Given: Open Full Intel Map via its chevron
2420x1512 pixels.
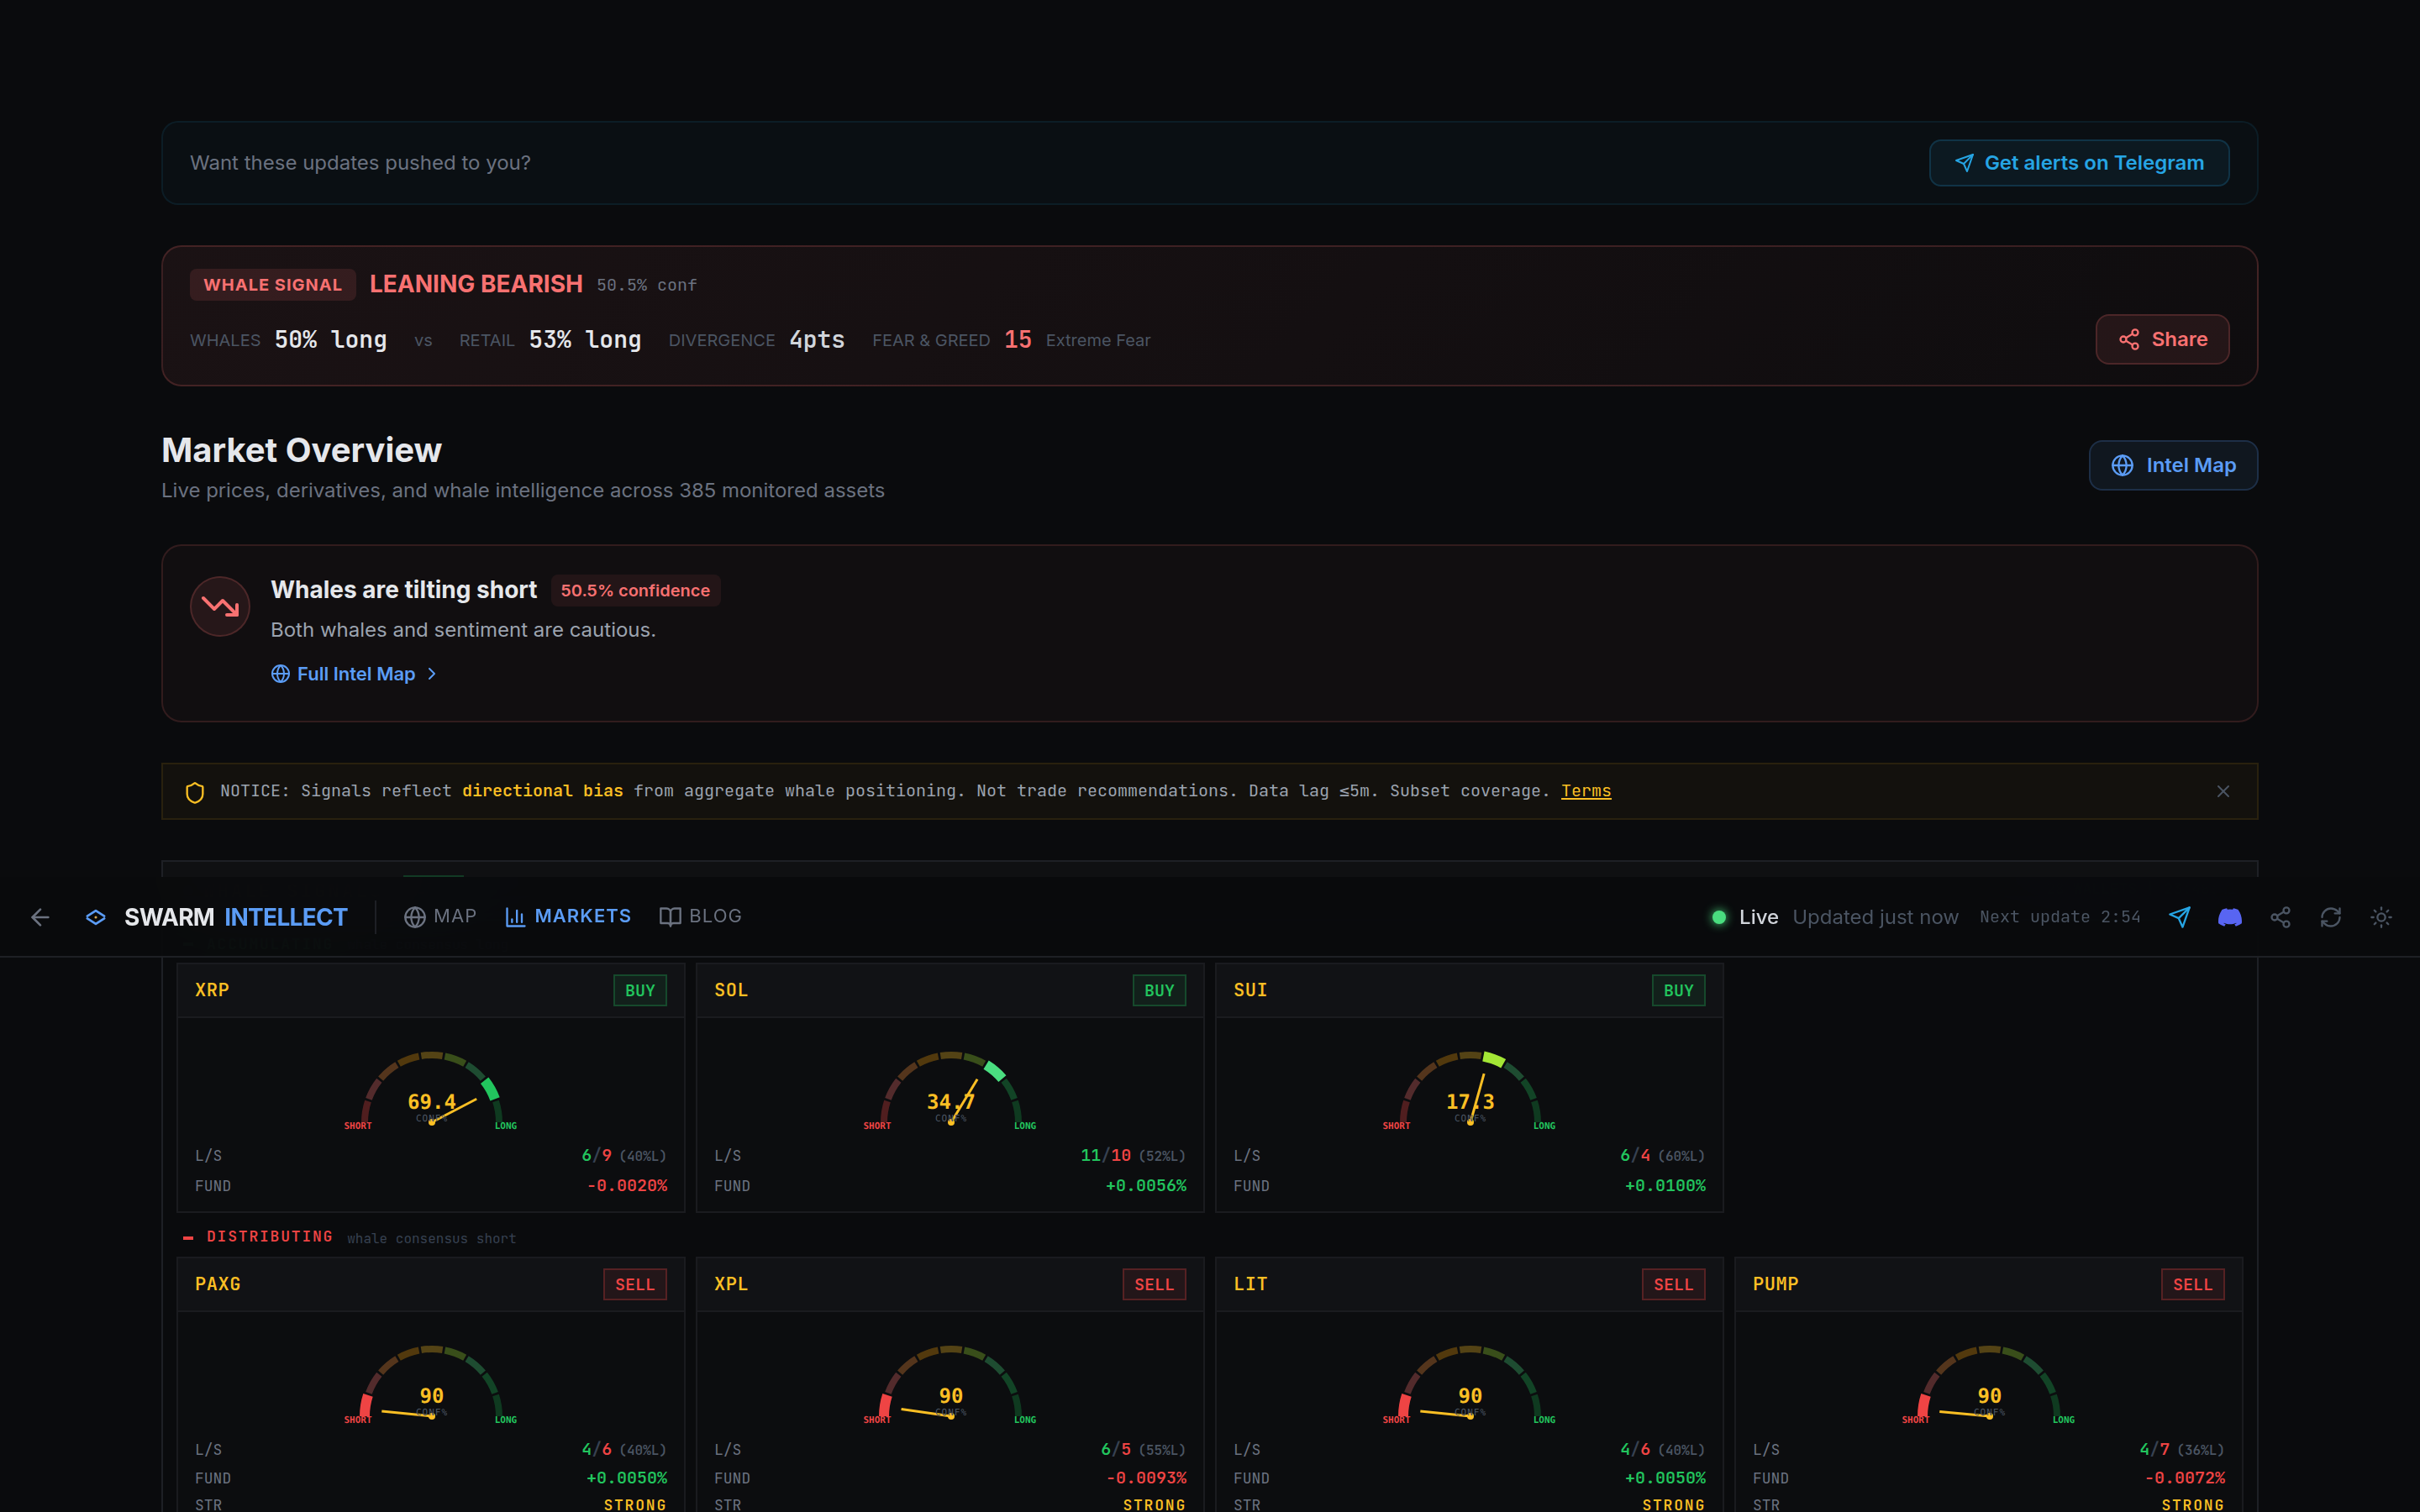Looking at the screenshot, I should click(x=432, y=674).
